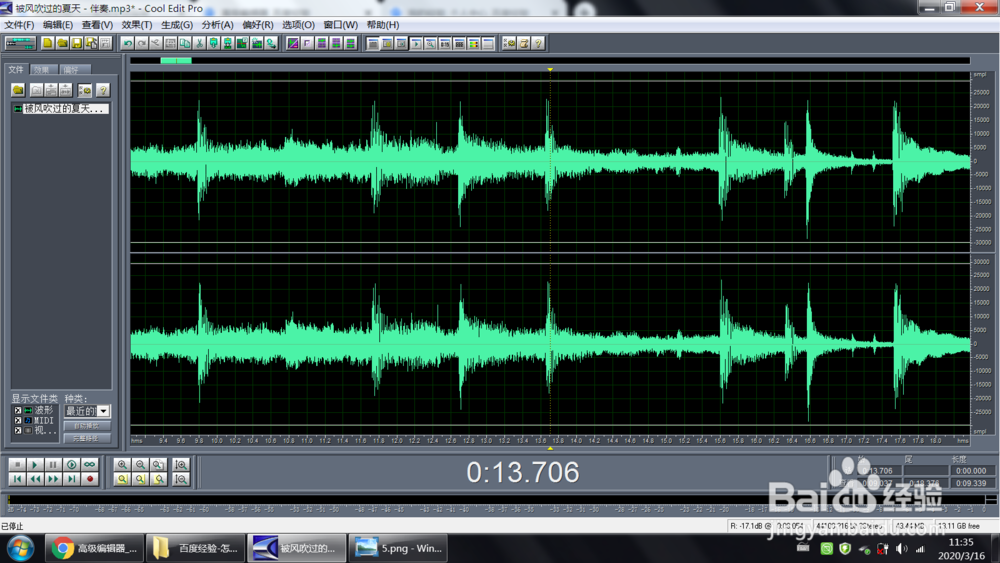Screen dimensions: 1000x563
Task: Click the second button below the 种类 dropdown
Action: tap(87, 439)
